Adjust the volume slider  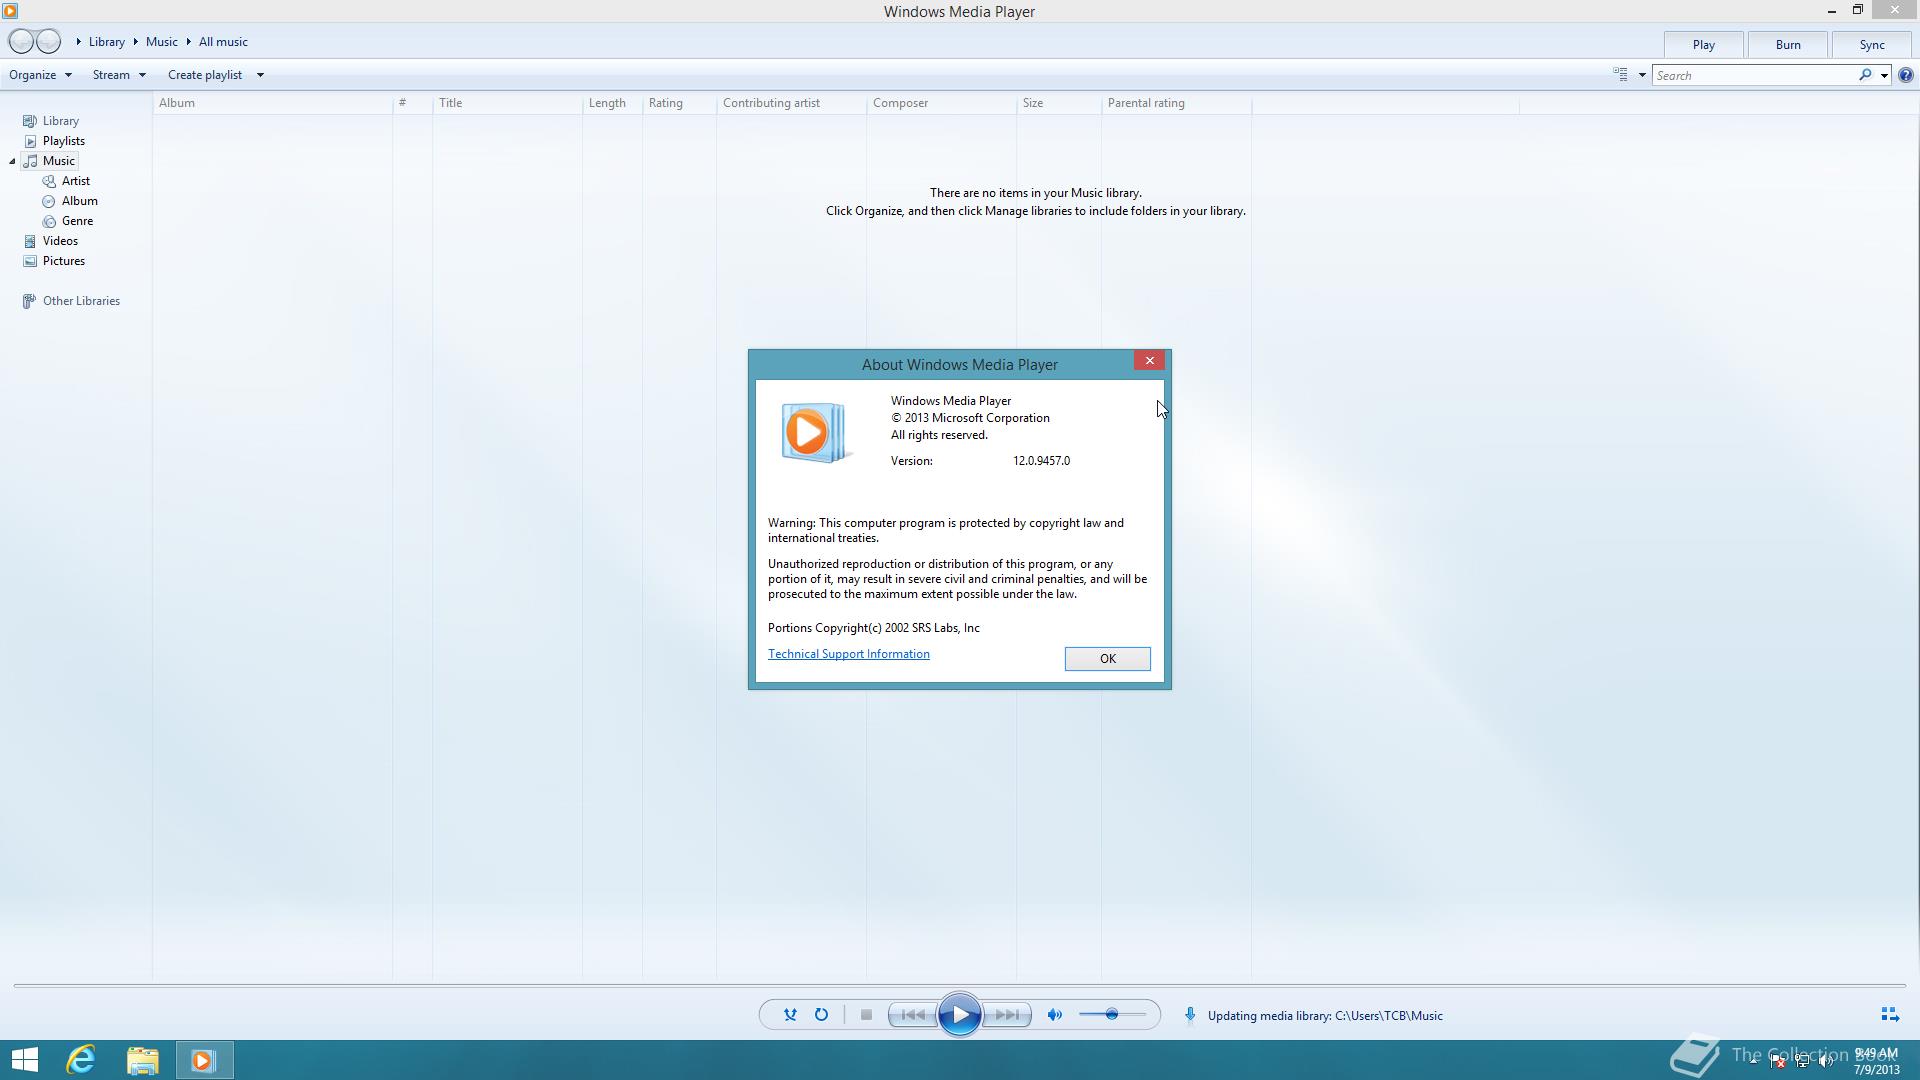point(1112,1015)
